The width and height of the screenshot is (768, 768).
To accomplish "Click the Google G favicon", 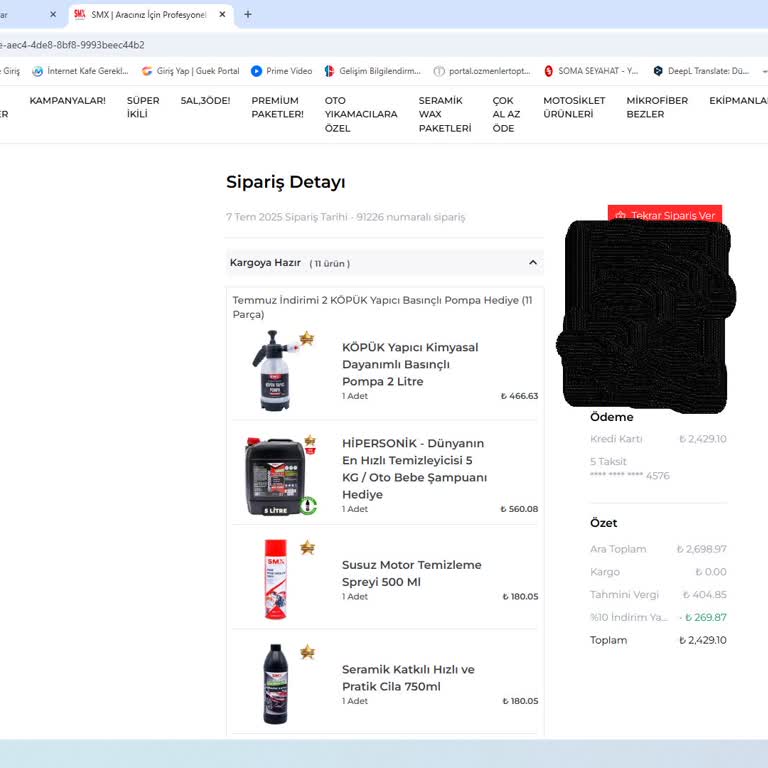I will click(147, 71).
